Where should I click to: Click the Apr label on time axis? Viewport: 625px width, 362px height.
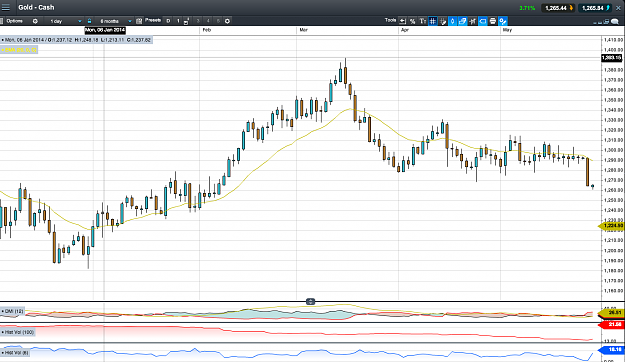click(x=405, y=30)
